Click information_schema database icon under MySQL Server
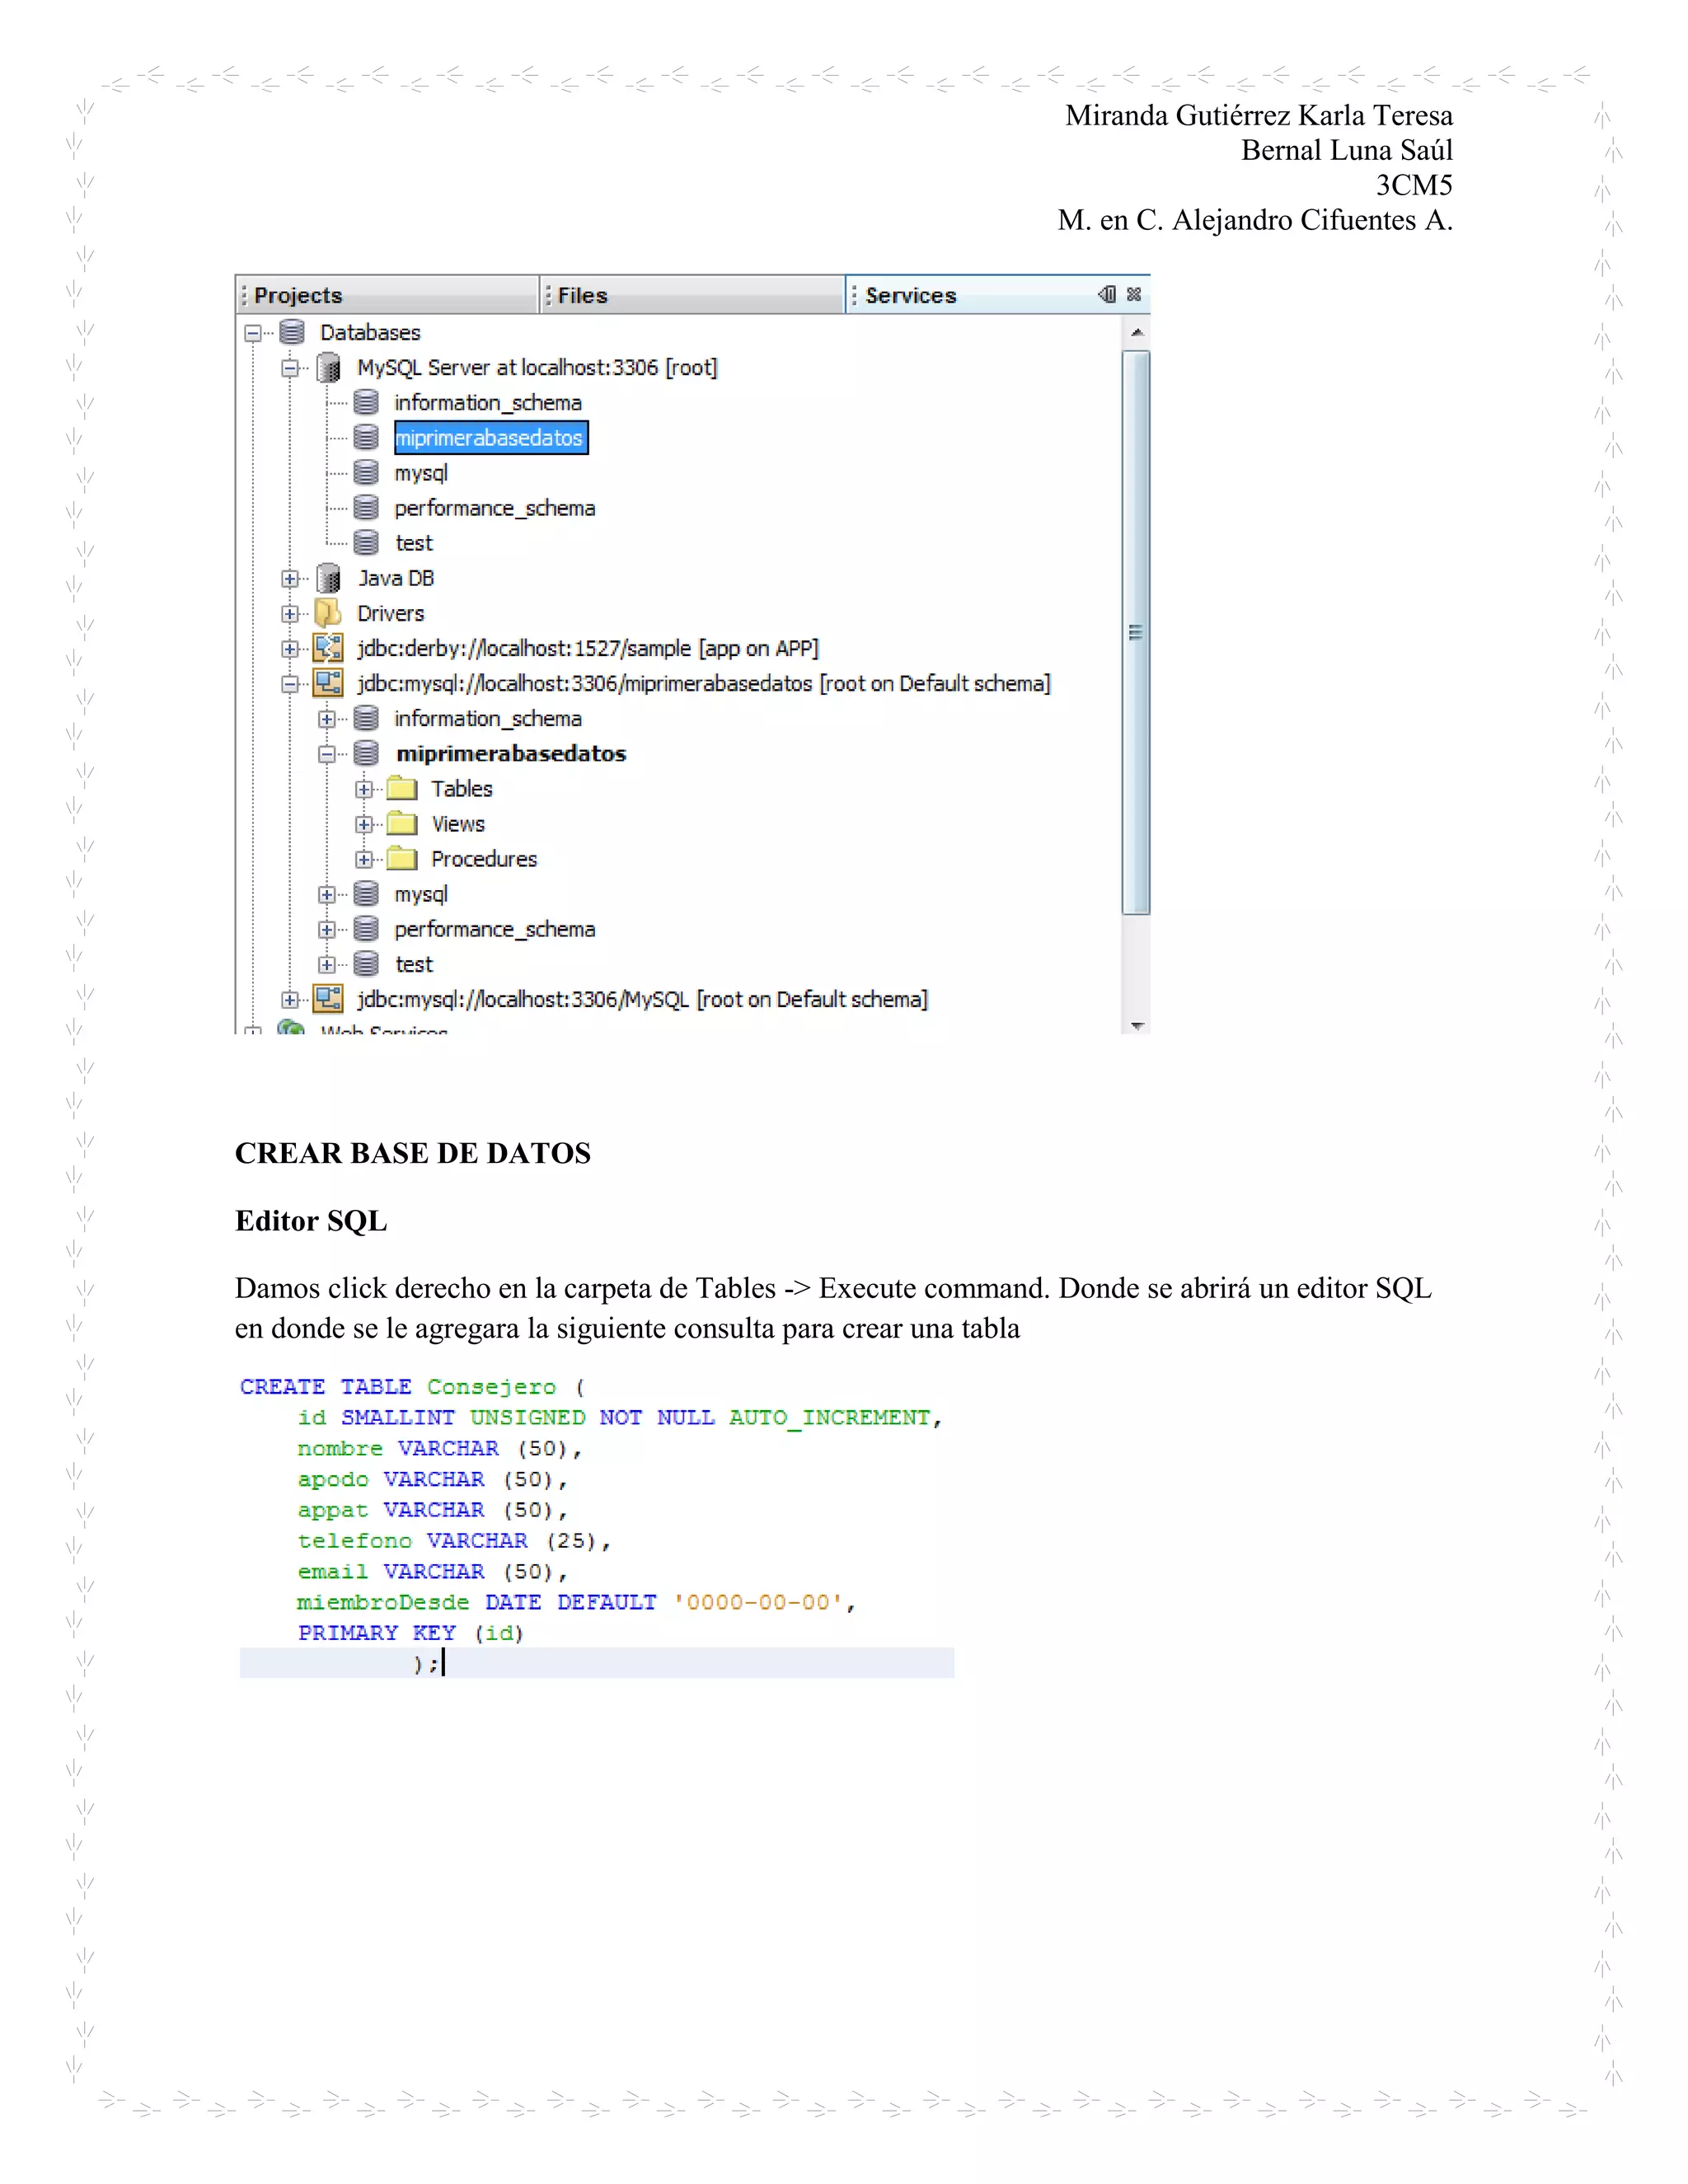Screen dimensions: 1688x2184 [x=366, y=402]
